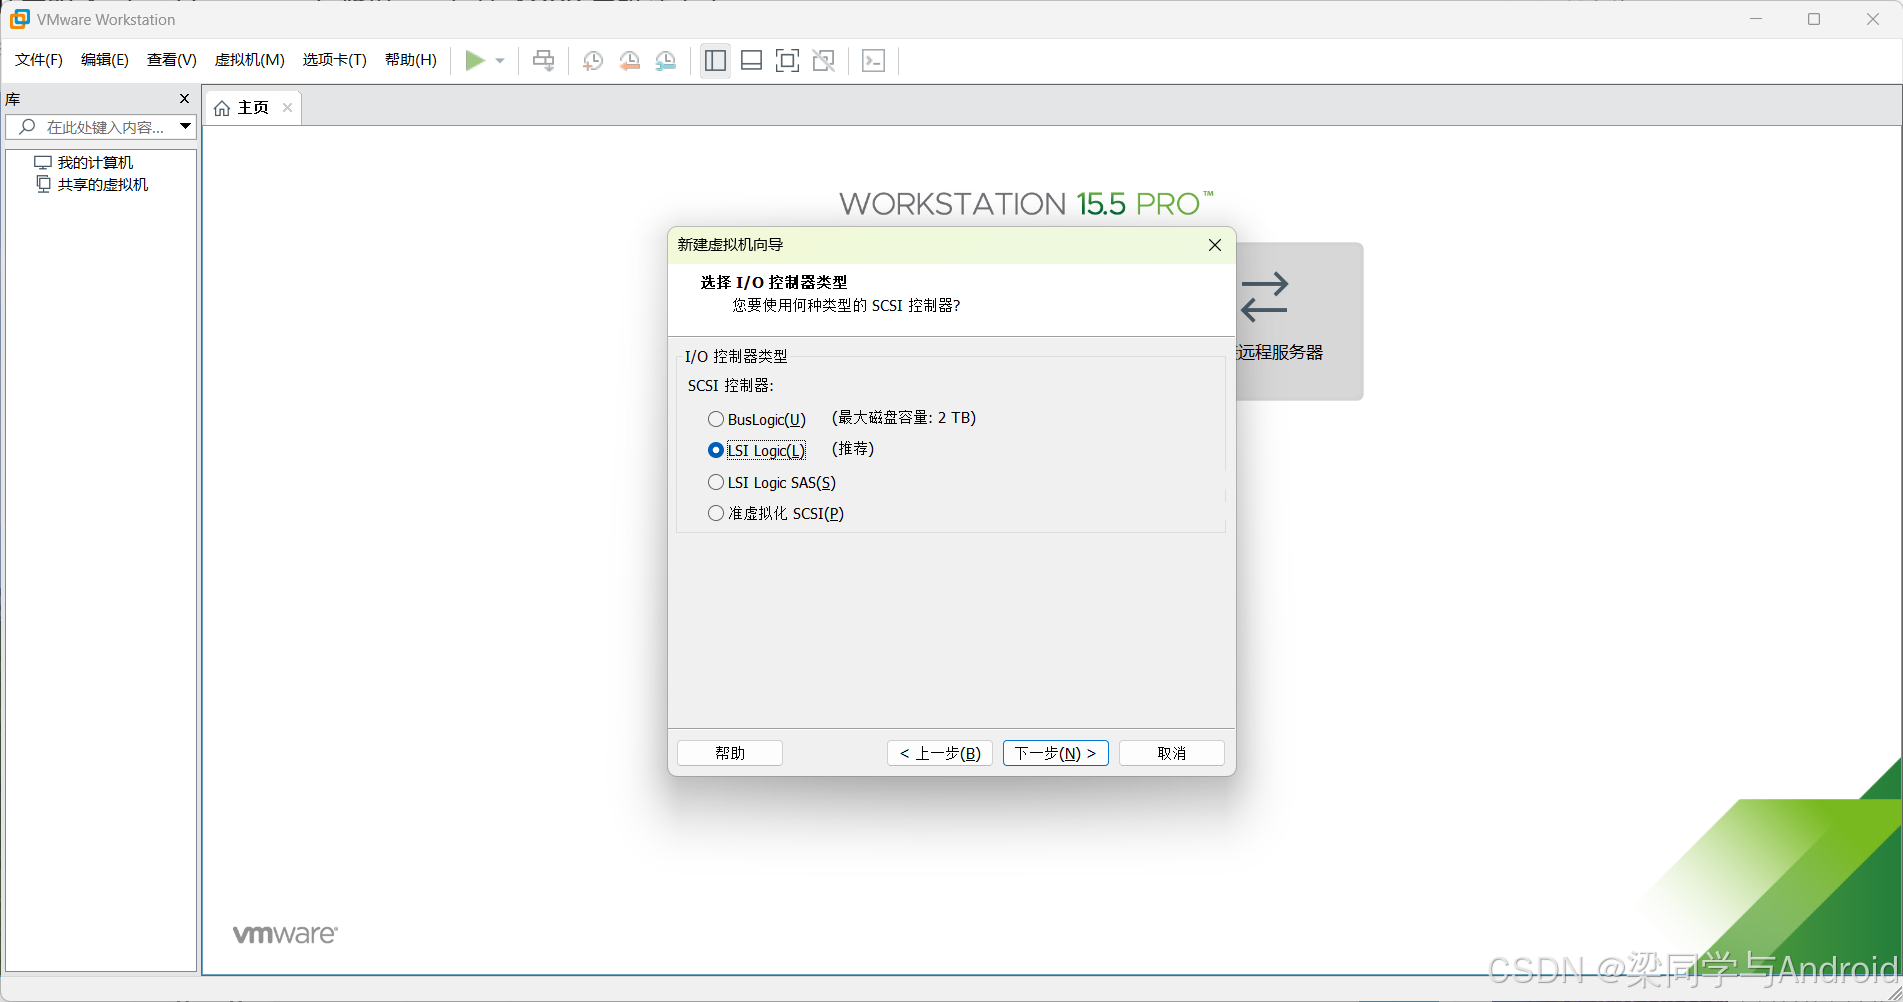Click the vmware logo at bottom left
The image size is (1903, 1002).
(285, 934)
